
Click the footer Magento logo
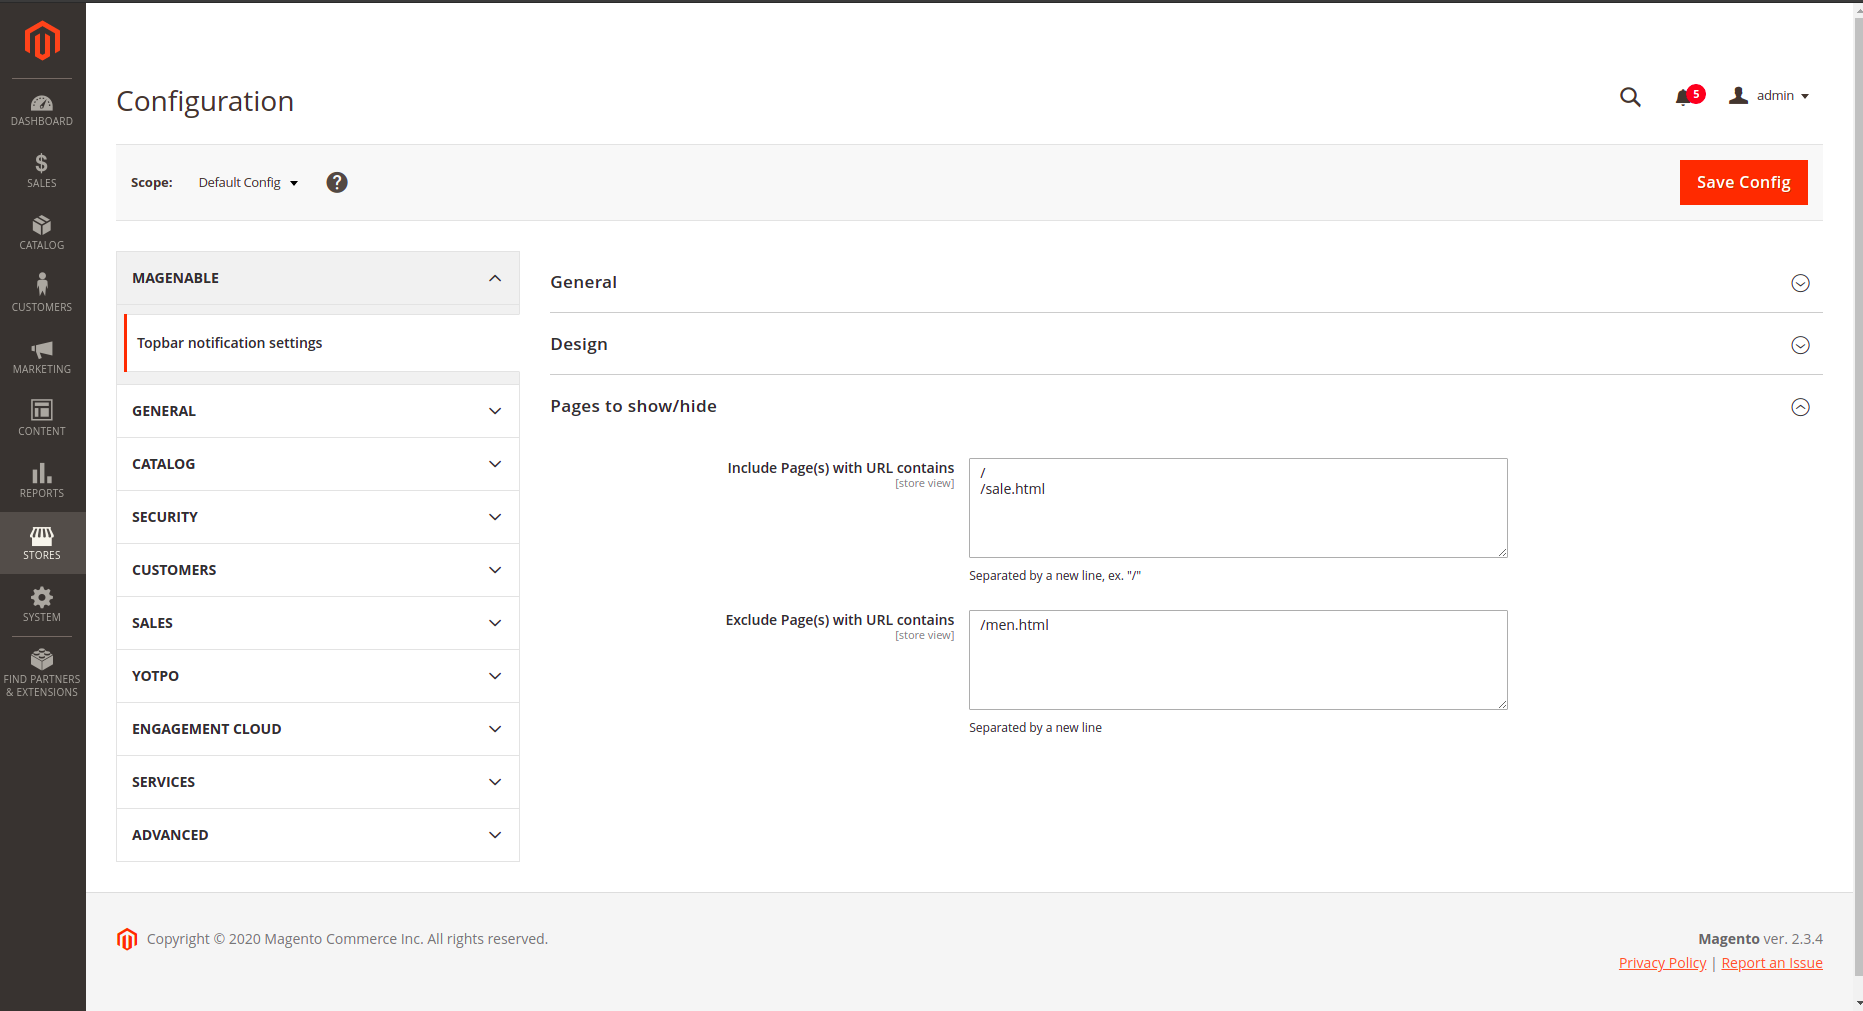click(x=127, y=939)
